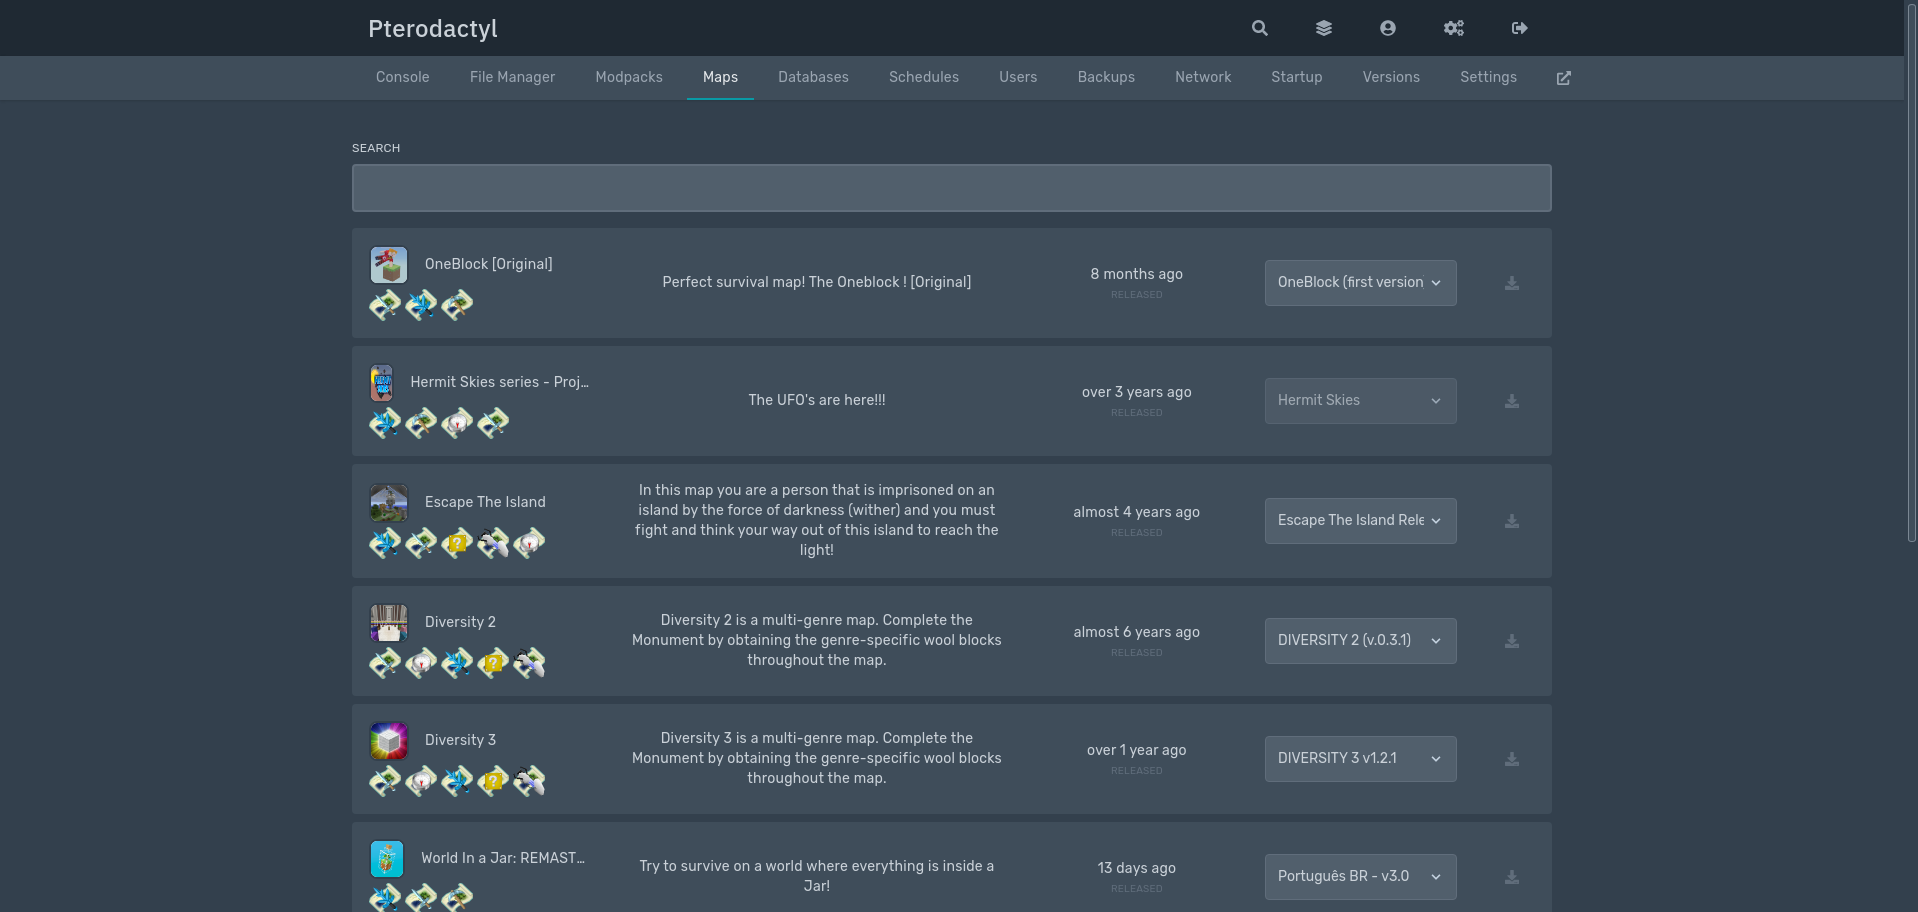Switch to the Modpacks tab
The height and width of the screenshot is (912, 1918).
[x=628, y=77]
